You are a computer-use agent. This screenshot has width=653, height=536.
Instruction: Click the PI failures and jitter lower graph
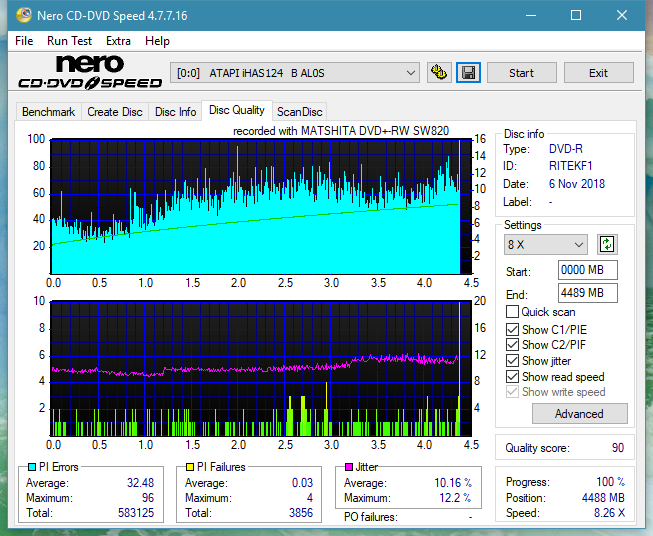pos(261,368)
